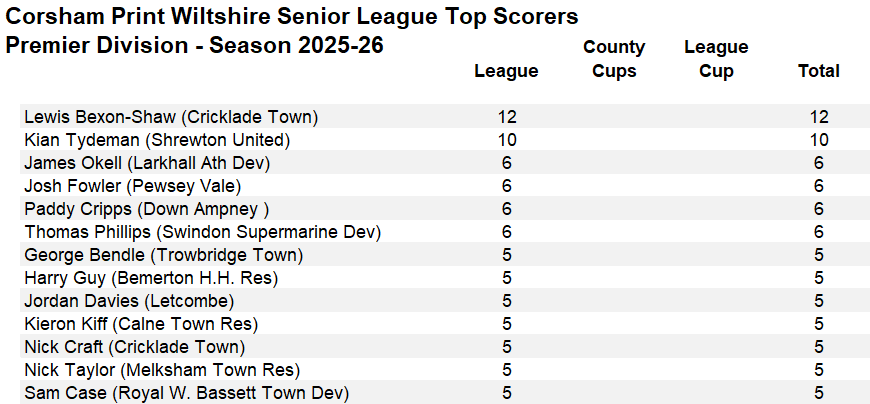Click the Lewis Bexon-Shaw (Cricklade Town) row name

[x=171, y=117]
